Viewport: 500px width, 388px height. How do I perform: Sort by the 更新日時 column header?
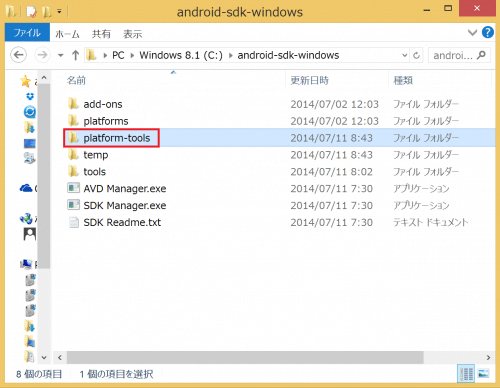pyautogui.click(x=309, y=80)
